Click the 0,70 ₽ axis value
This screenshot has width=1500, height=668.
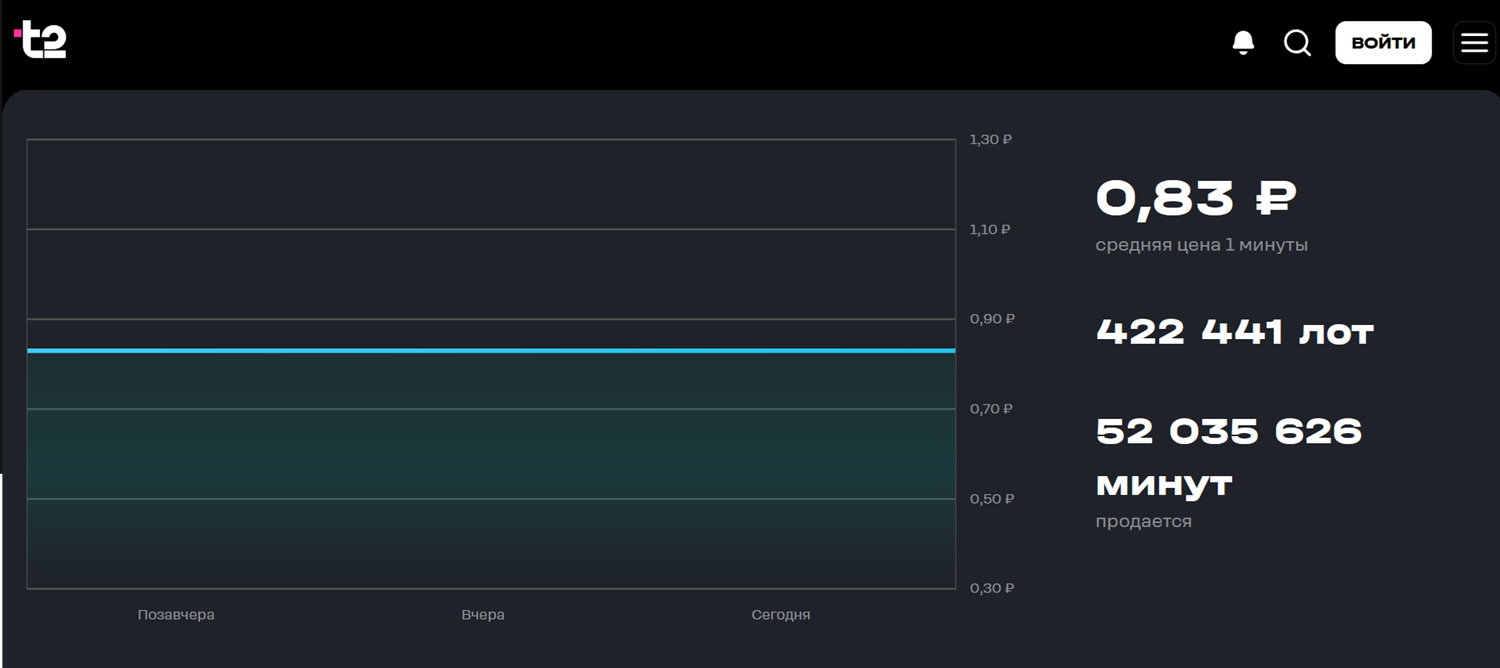pyautogui.click(x=991, y=409)
